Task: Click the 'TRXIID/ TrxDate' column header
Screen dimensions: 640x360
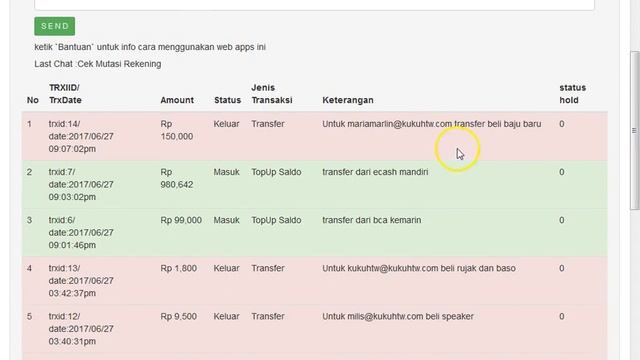Action: pos(65,94)
